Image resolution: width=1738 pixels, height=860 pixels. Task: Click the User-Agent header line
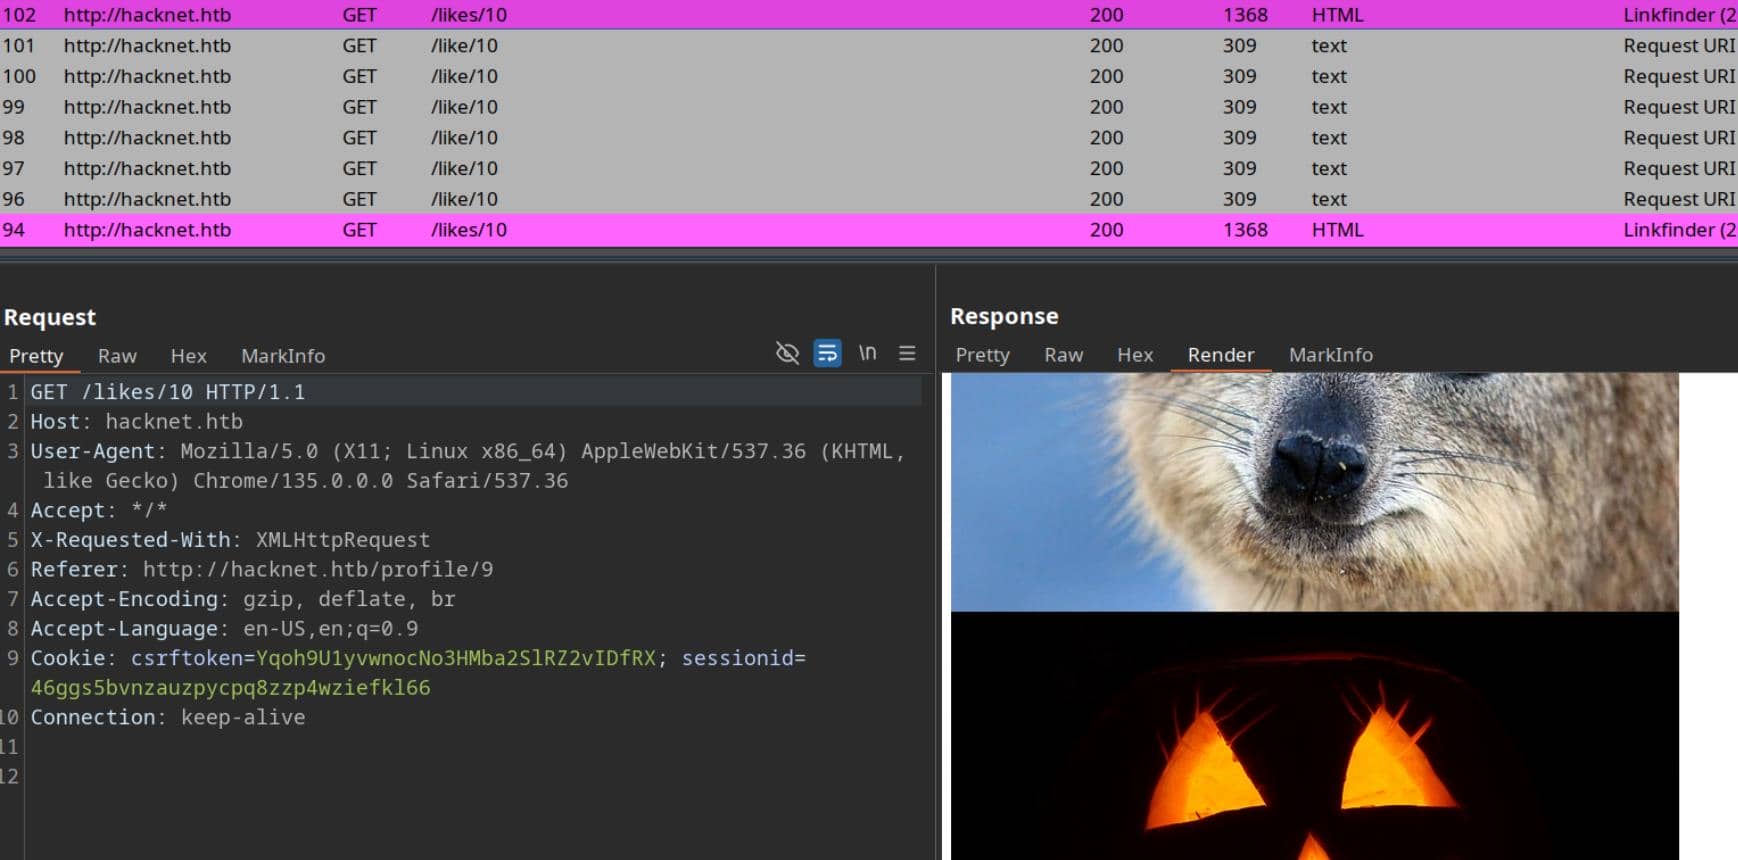click(x=468, y=466)
